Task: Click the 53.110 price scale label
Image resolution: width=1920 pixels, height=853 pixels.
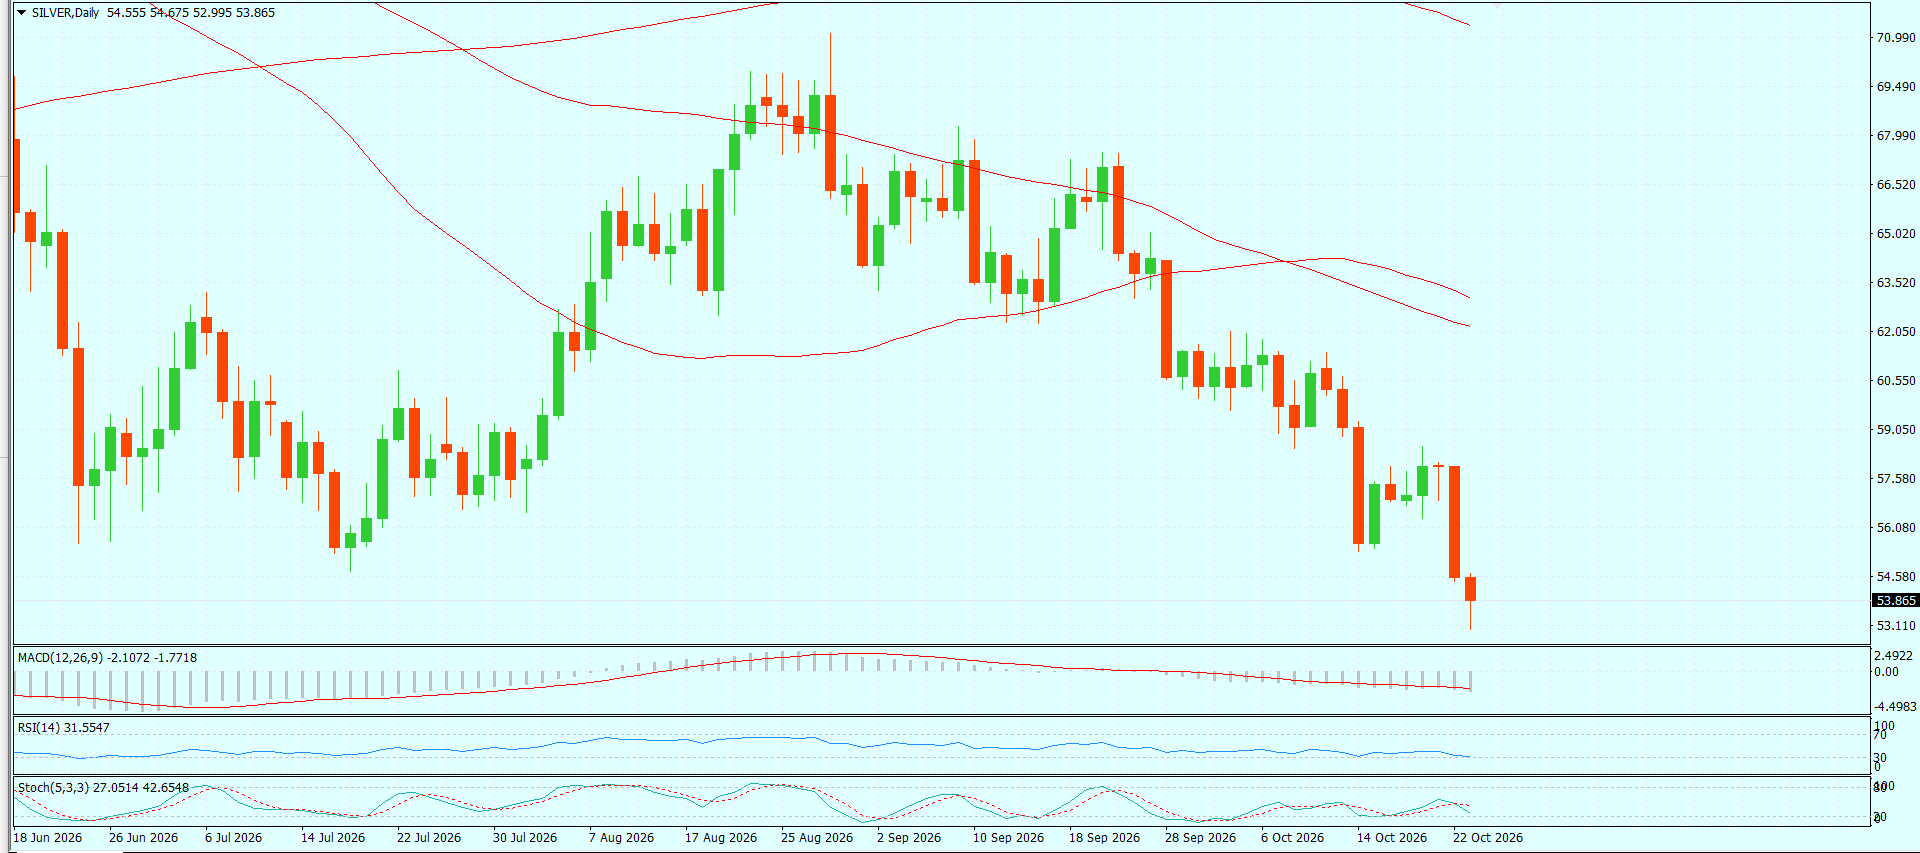Action: [x=1896, y=626]
